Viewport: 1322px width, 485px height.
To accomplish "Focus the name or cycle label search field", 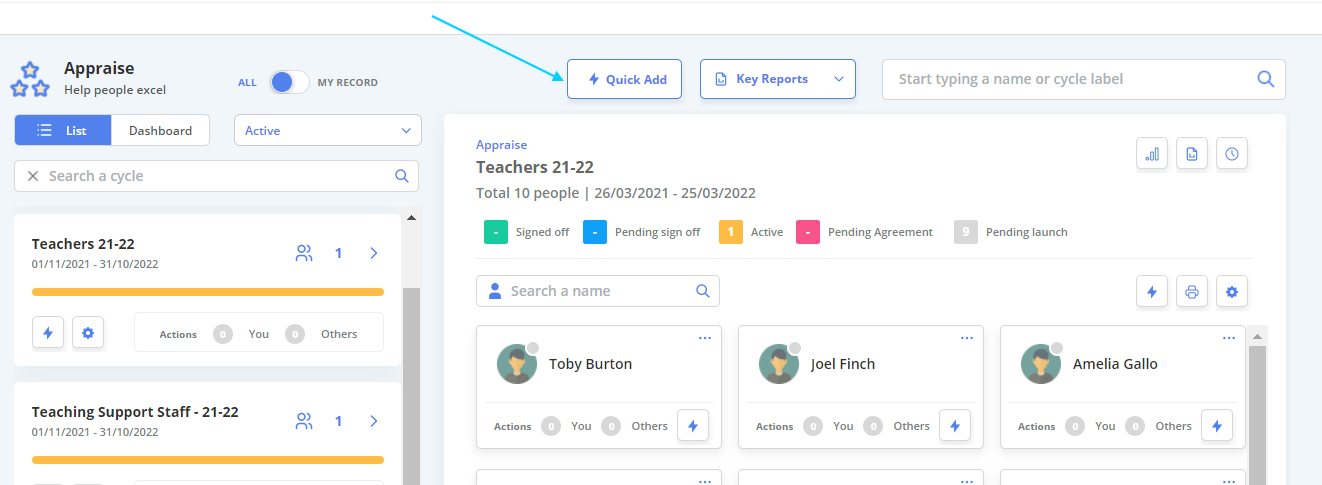I will pyautogui.click(x=1083, y=79).
